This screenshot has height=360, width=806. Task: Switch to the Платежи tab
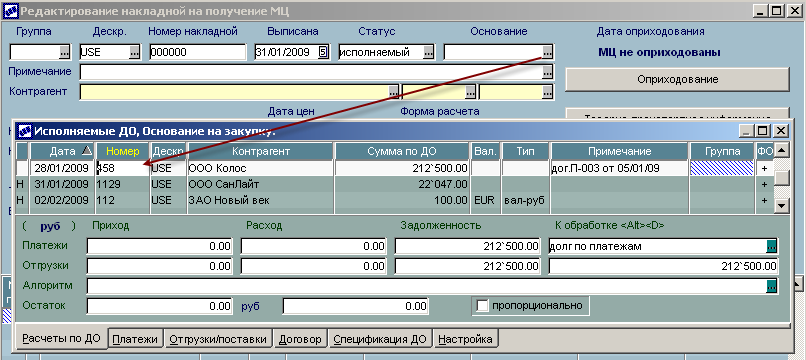point(136,339)
